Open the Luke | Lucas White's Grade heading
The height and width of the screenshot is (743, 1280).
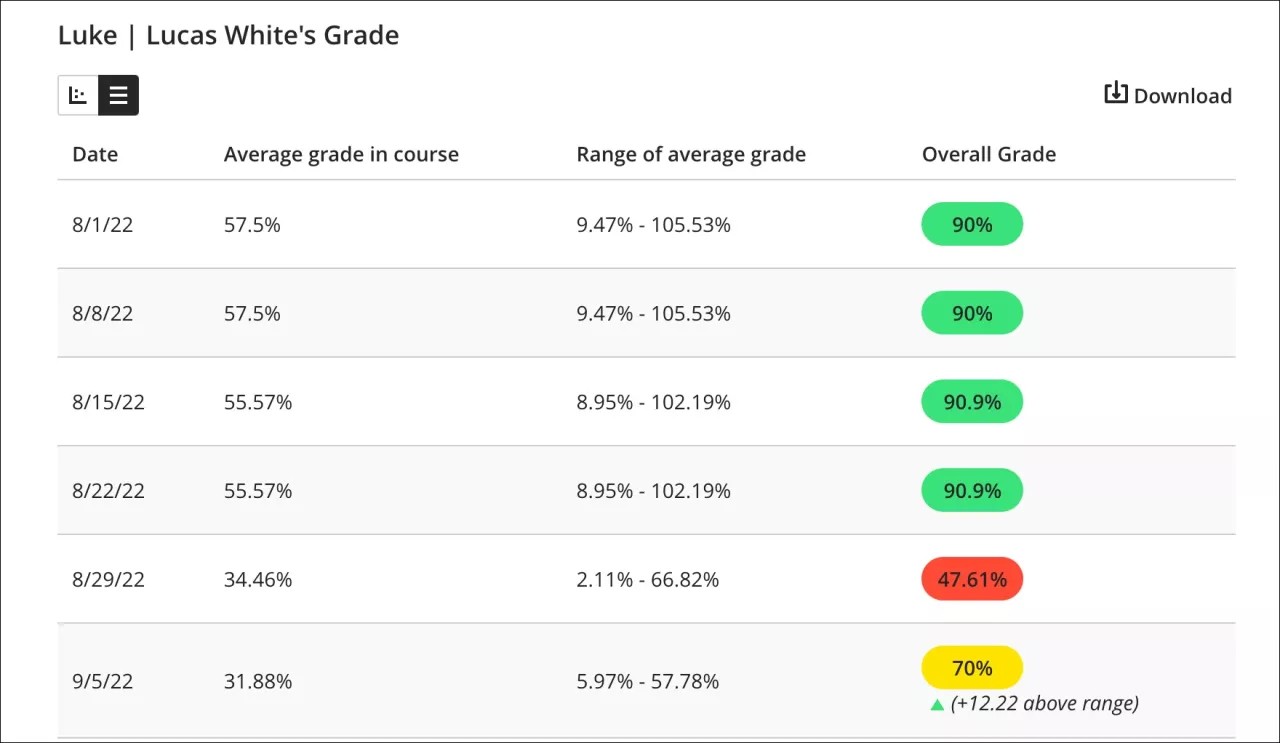point(228,35)
